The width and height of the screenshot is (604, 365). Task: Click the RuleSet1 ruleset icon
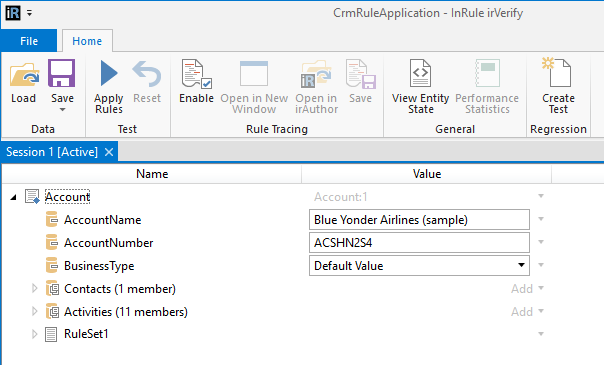(x=51, y=334)
